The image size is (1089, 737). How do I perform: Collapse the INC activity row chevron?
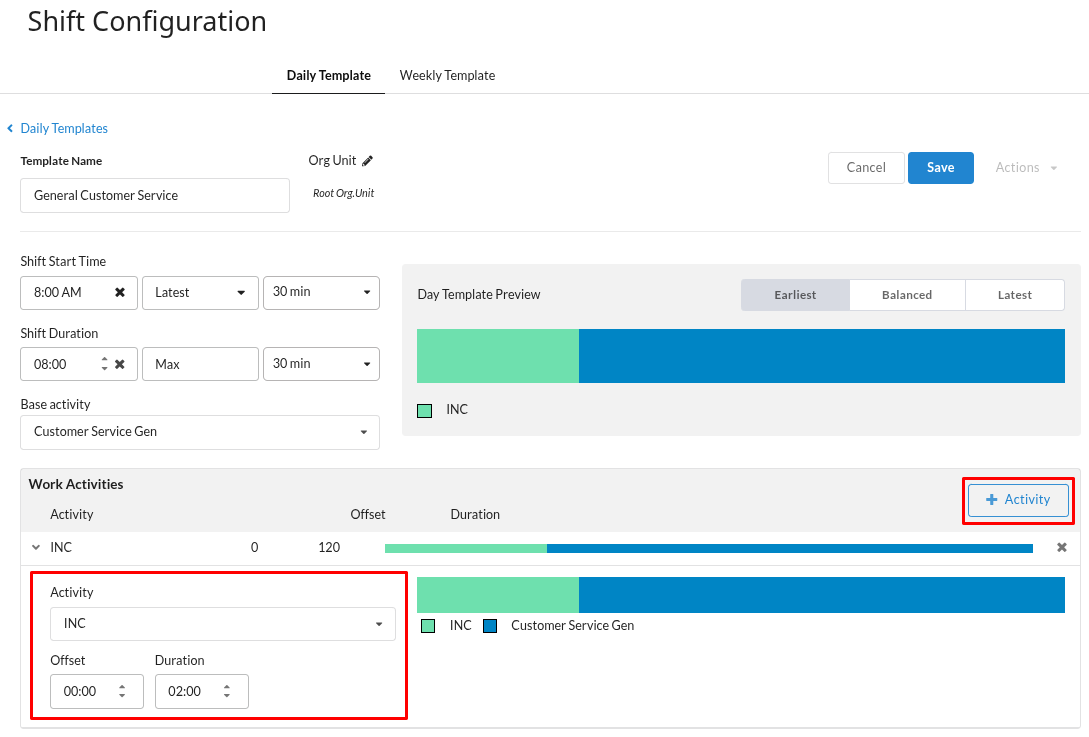coord(36,548)
